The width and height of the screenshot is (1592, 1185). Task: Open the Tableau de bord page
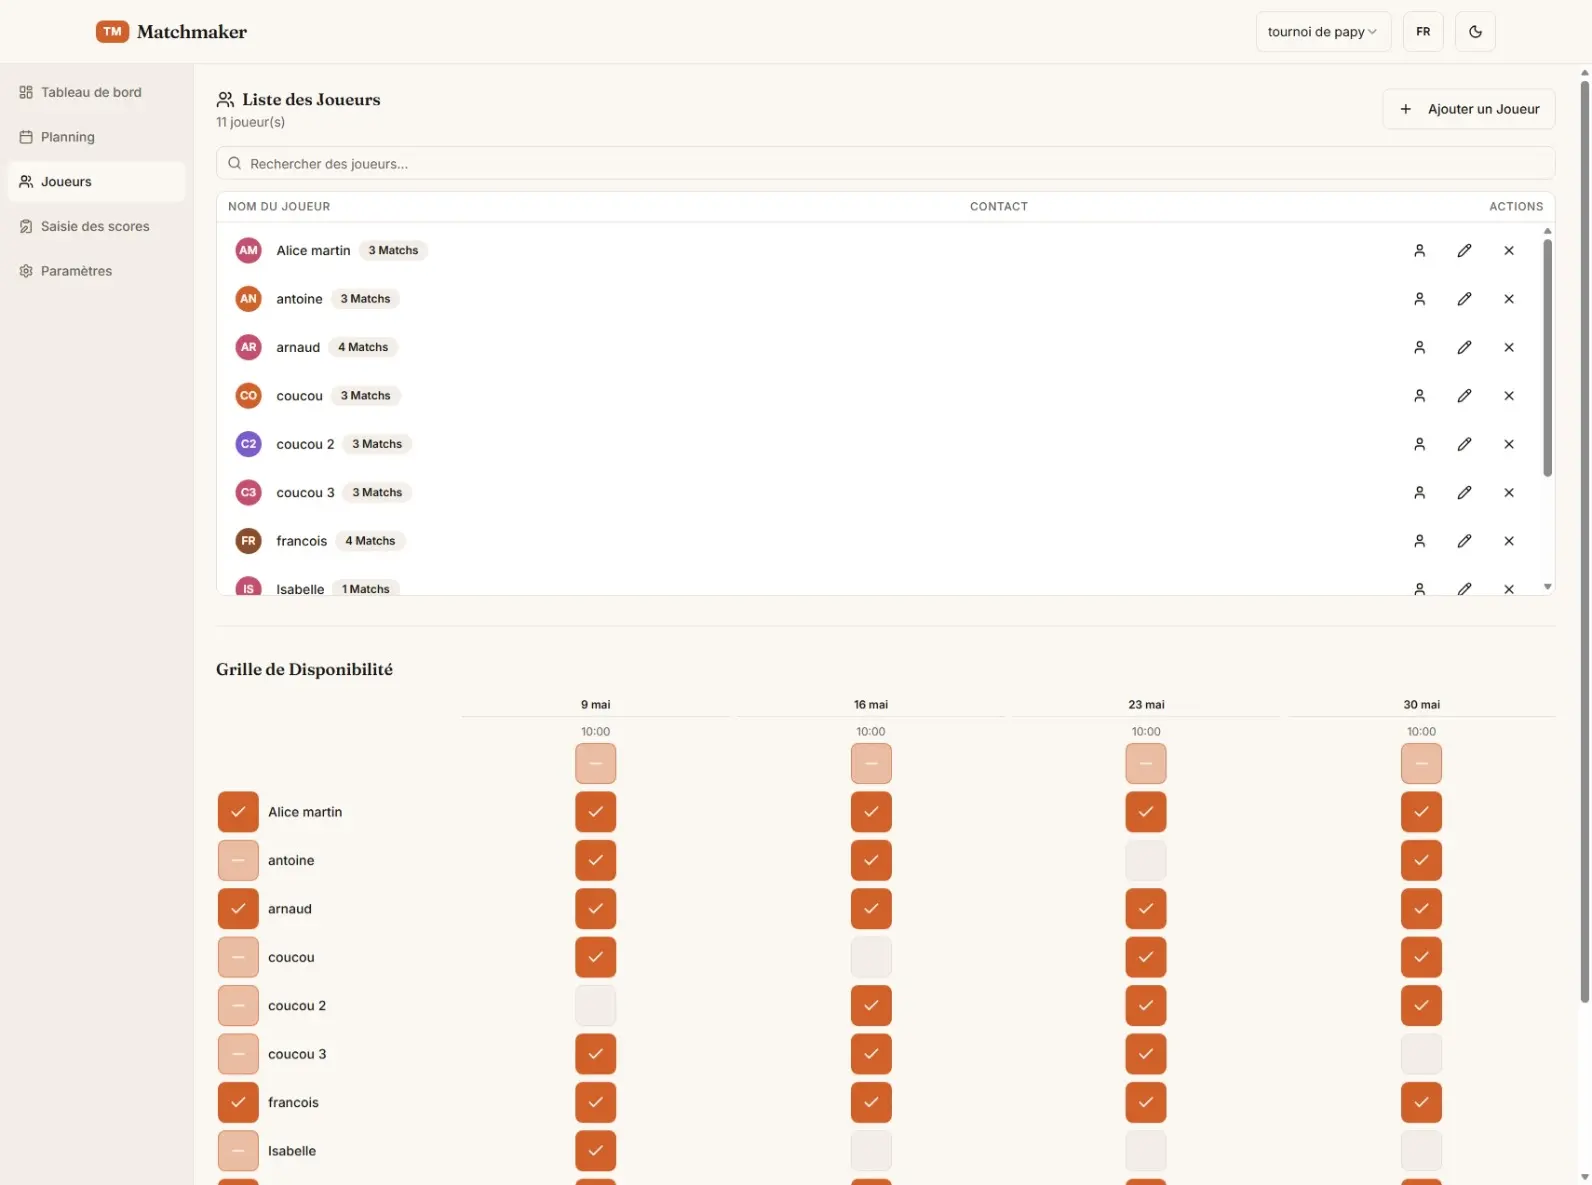96,92
